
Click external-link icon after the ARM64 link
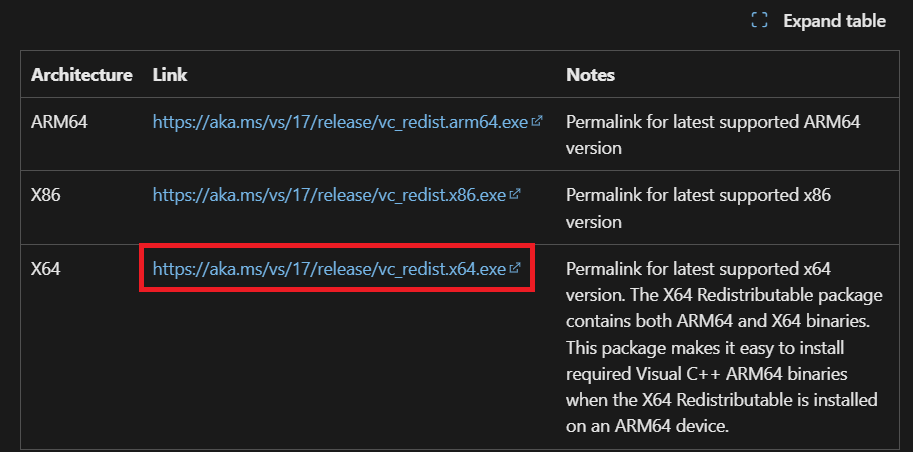(537, 121)
